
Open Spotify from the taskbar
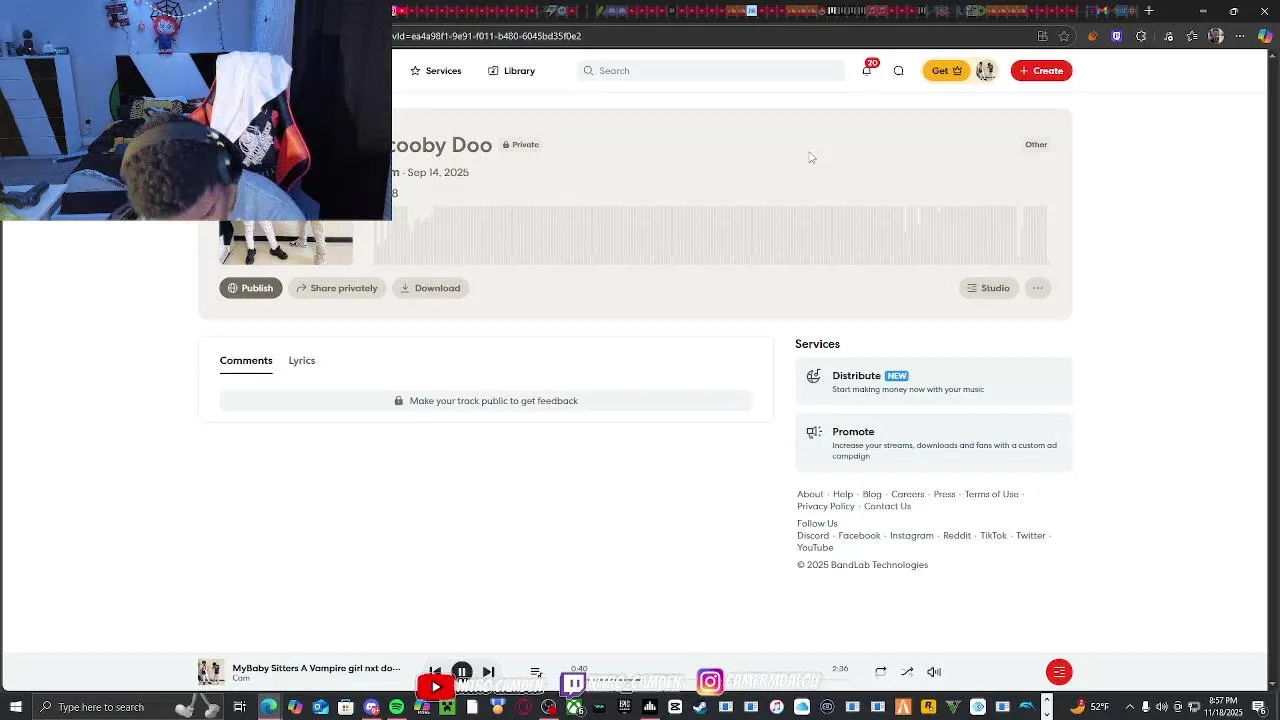397,707
